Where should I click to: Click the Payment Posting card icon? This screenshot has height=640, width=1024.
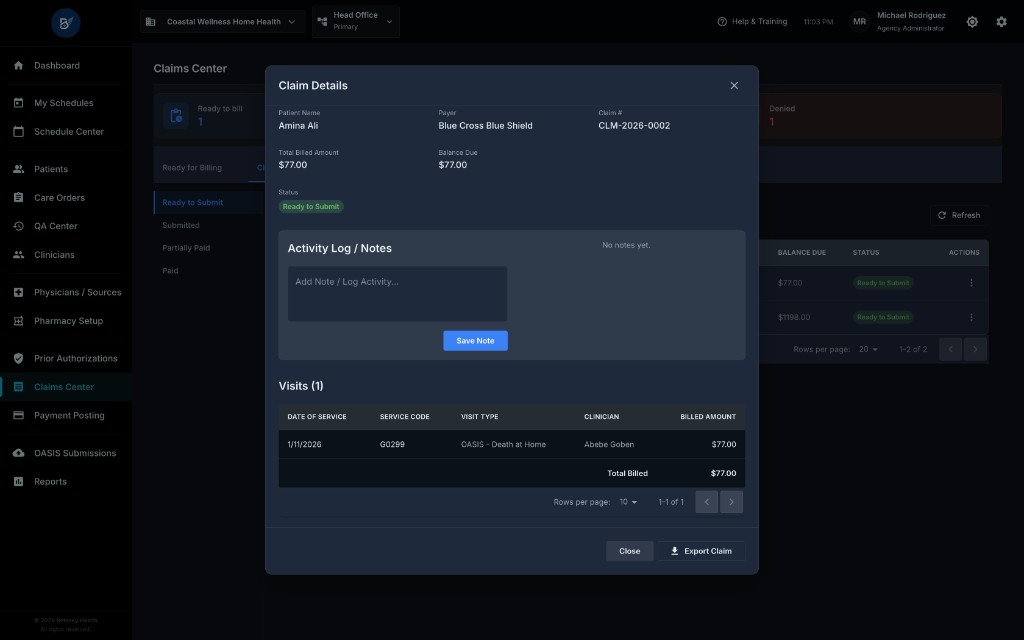click(x=18, y=415)
